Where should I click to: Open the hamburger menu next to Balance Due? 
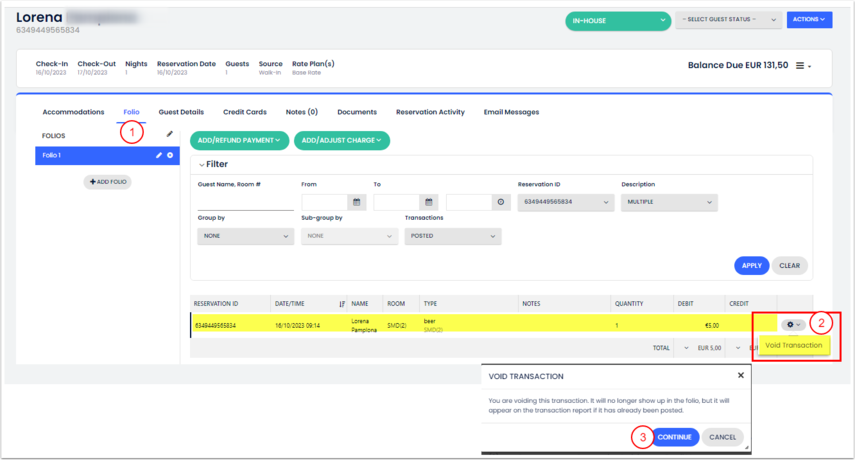pyautogui.click(x=802, y=66)
